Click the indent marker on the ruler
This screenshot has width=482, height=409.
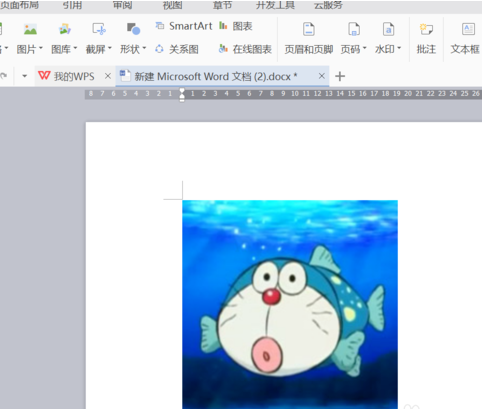pos(182,95)
